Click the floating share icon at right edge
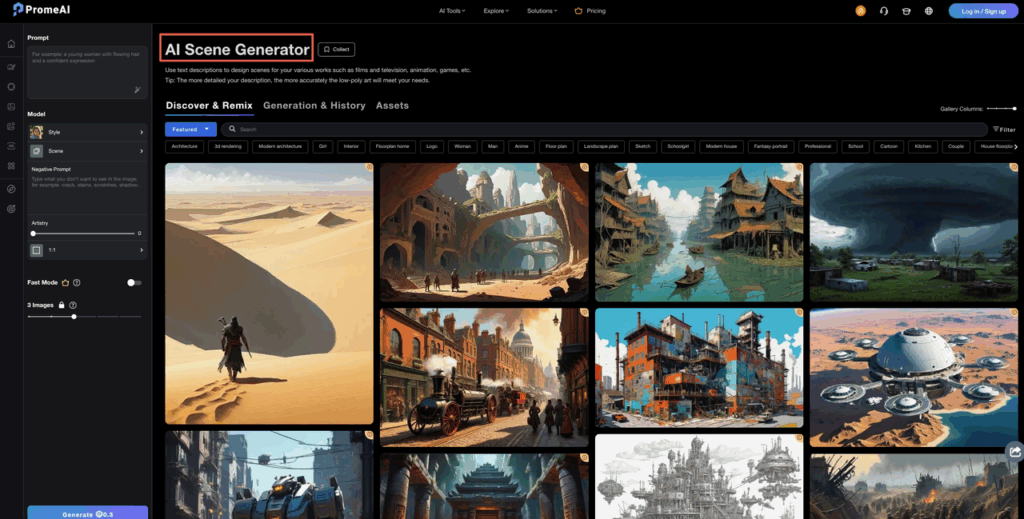The width and height of the screenshot is (1024, 519). point(1014,452)
